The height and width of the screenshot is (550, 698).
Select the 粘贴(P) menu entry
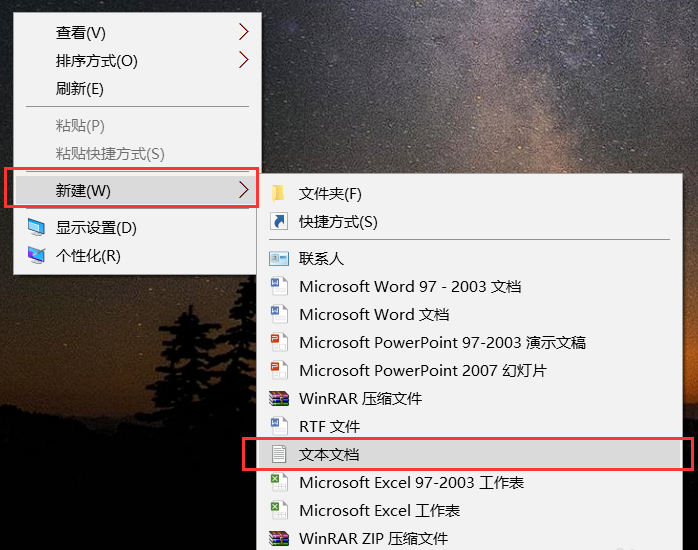(137, 125)
